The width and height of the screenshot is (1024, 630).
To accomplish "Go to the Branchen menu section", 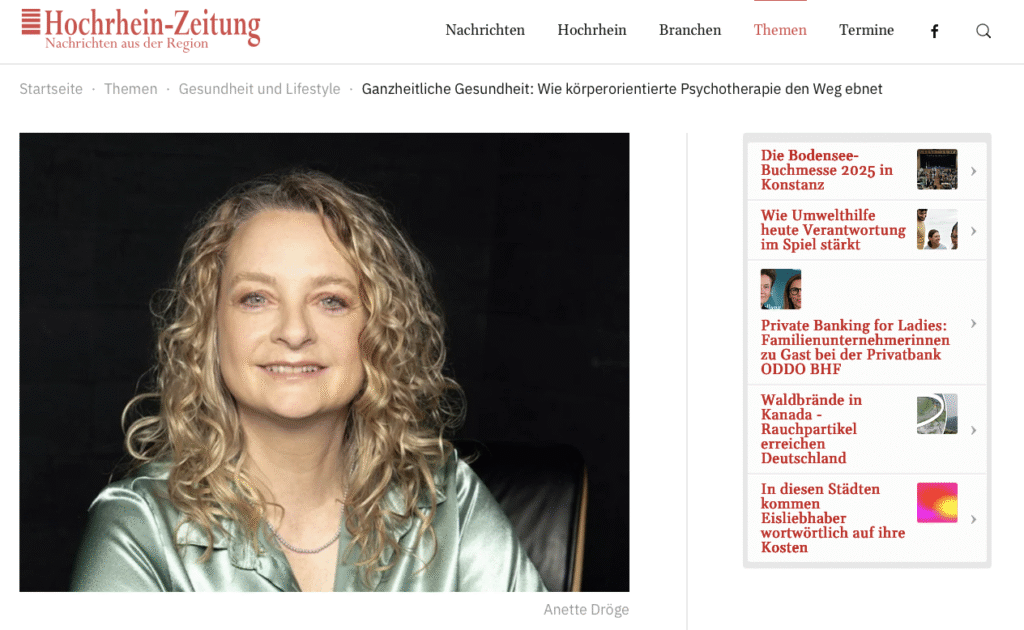I will [x=690, y=30].
